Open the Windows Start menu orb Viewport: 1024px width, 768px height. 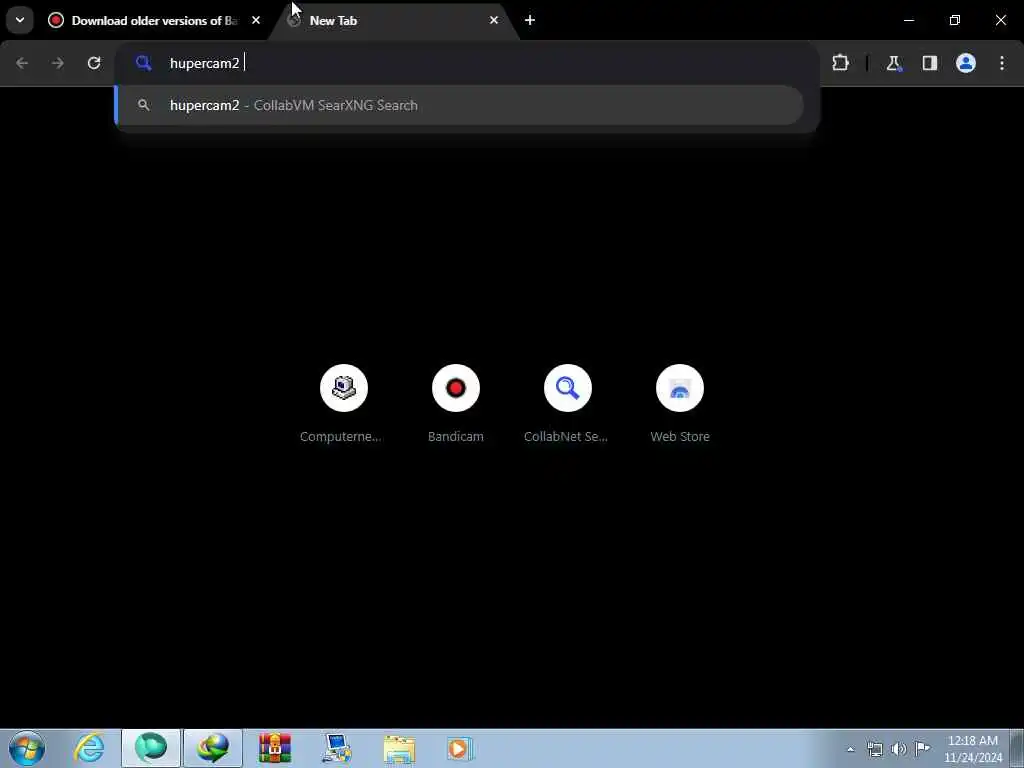point(27,748)
